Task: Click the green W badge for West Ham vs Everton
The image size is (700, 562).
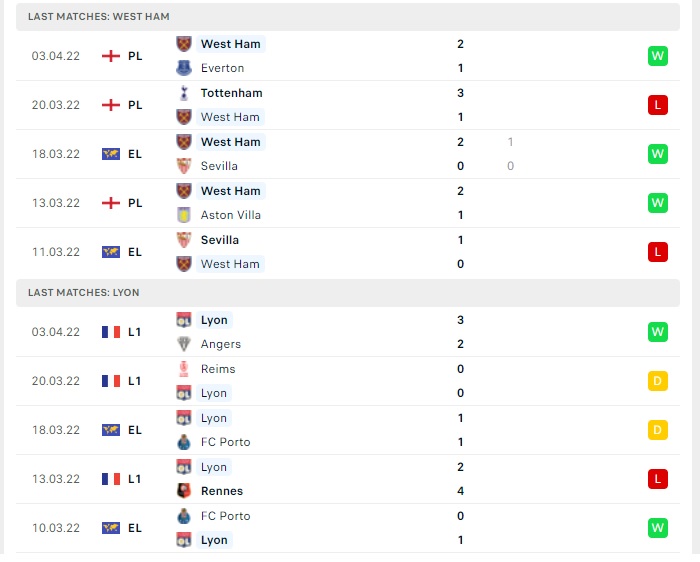Action: click(x=658, y=56)
